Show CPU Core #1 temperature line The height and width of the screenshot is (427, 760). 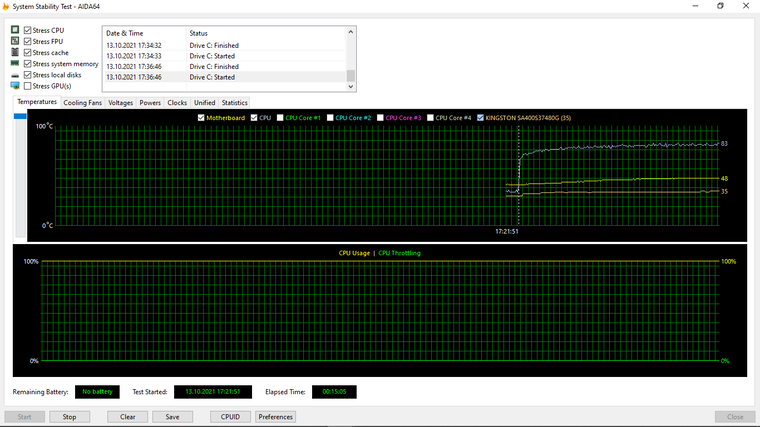pos(280,118)
